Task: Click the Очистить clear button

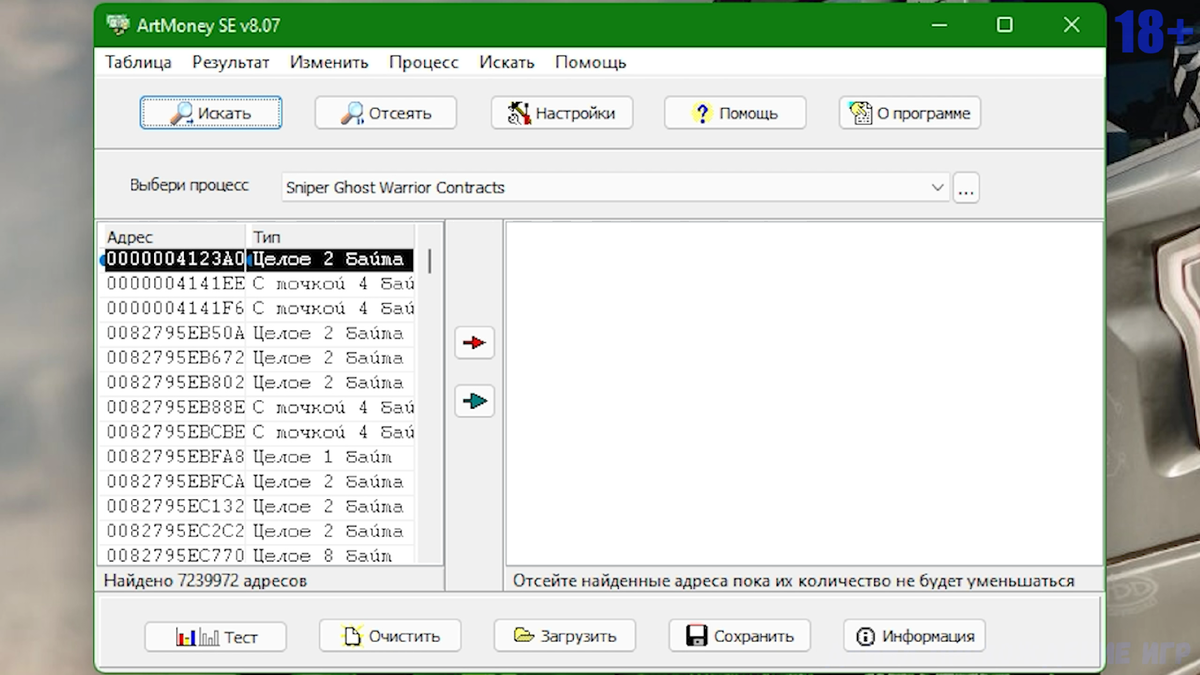Action: click(x=390, y=635)
